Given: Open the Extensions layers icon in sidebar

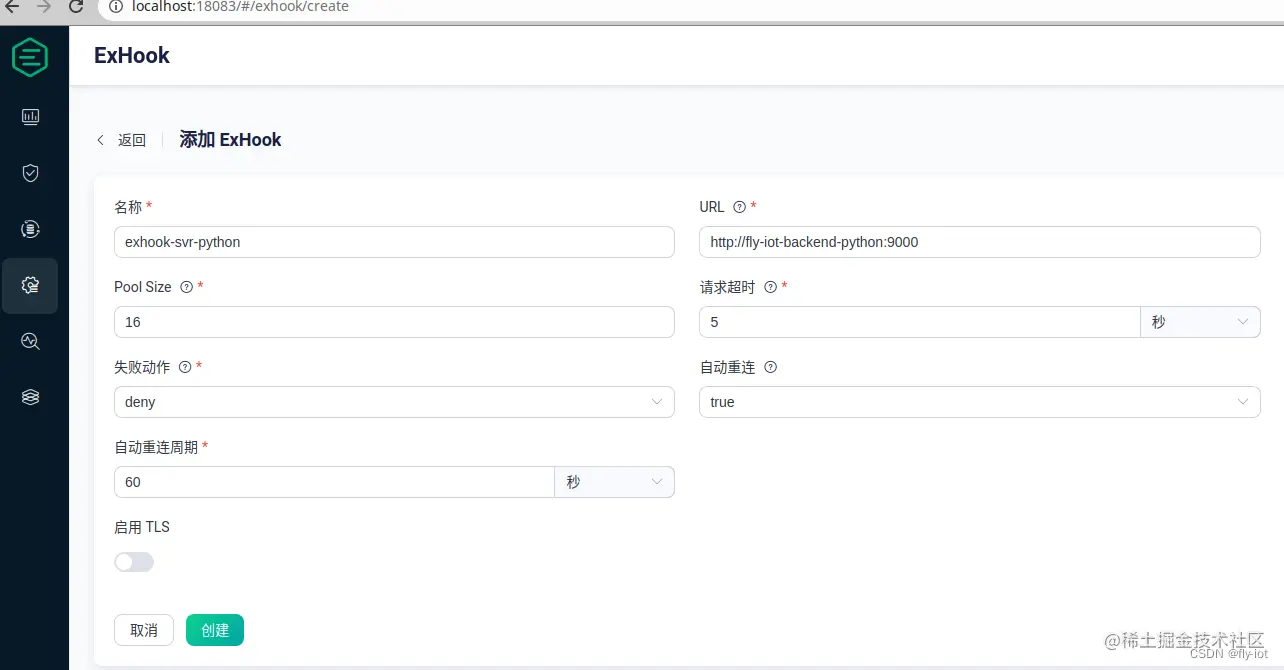Looking at the screenshot, I should (30, 396).
